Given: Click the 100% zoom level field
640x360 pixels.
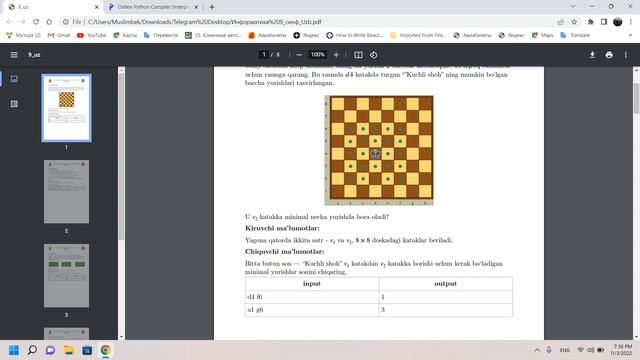Looking at the screenshot, I should click(x=317, y=54).
